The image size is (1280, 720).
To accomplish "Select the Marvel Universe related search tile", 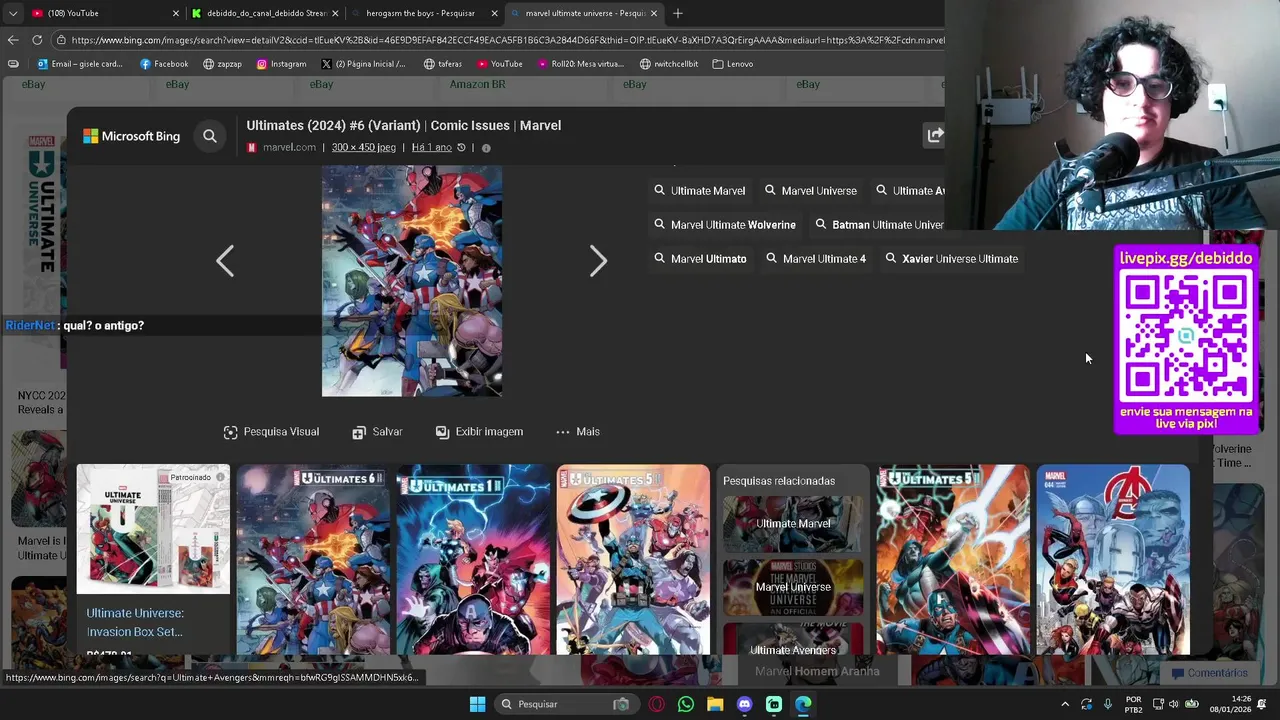I will click(793, 587).
